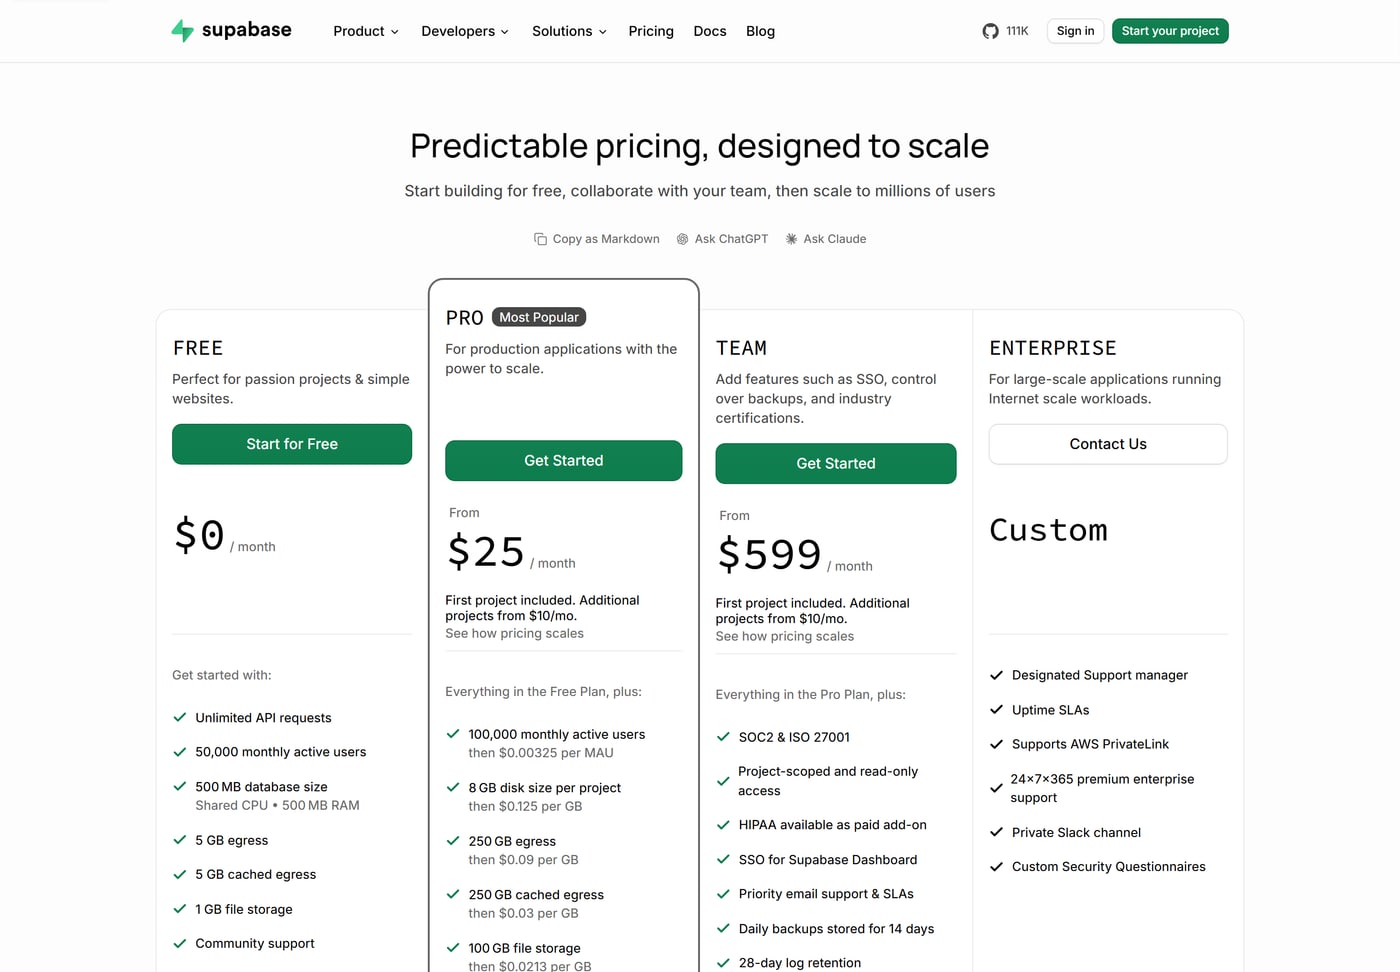The image size is (1400, 972).
Task: Click the checkmark beside SOC2 & ISO 27001
Action: click(x=723, y=737)
